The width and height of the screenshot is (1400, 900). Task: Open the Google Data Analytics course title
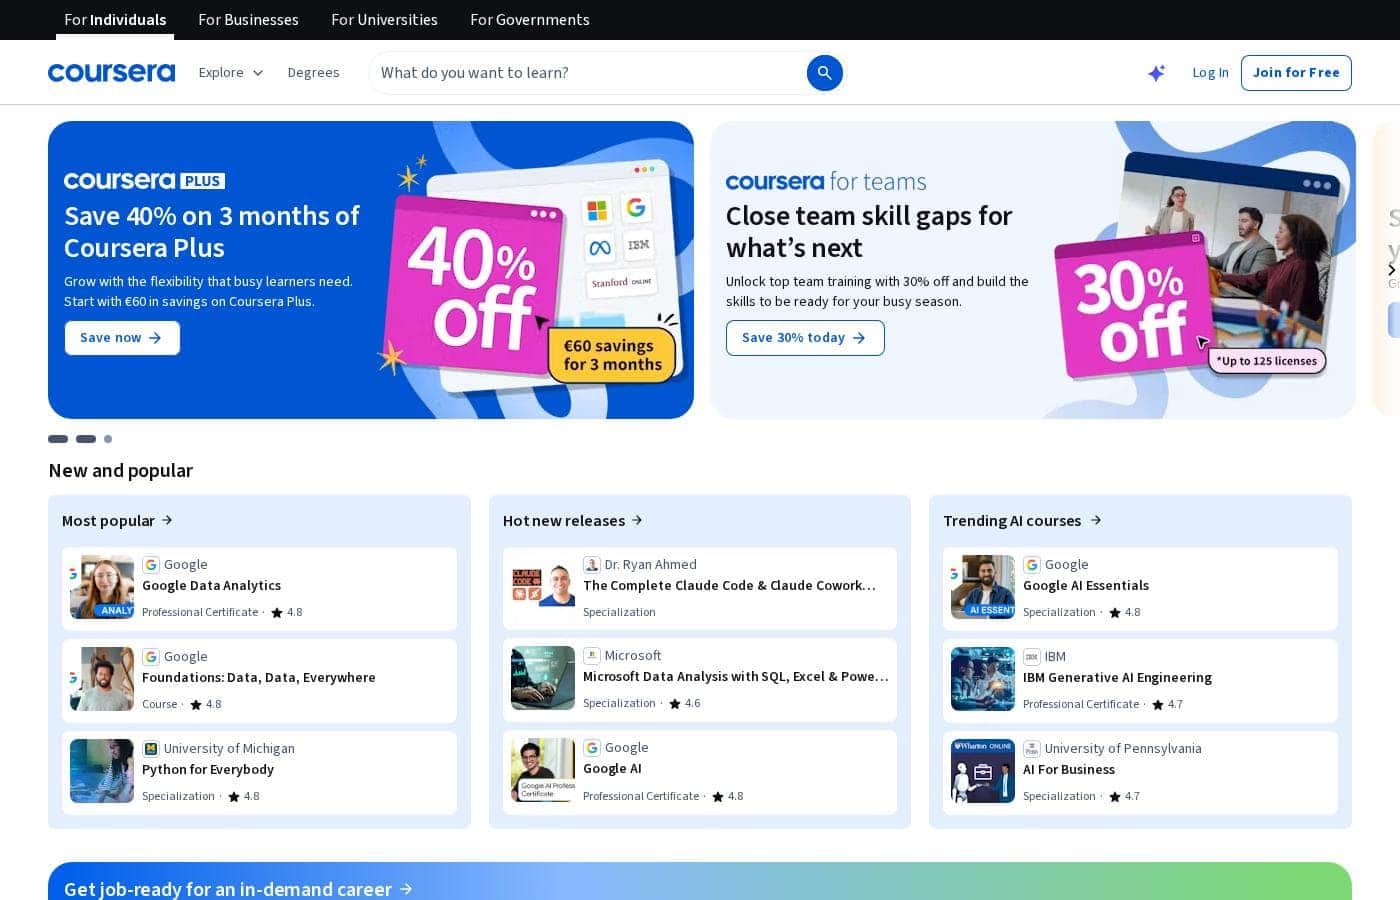pyautogui.click(x=211, y=586)
